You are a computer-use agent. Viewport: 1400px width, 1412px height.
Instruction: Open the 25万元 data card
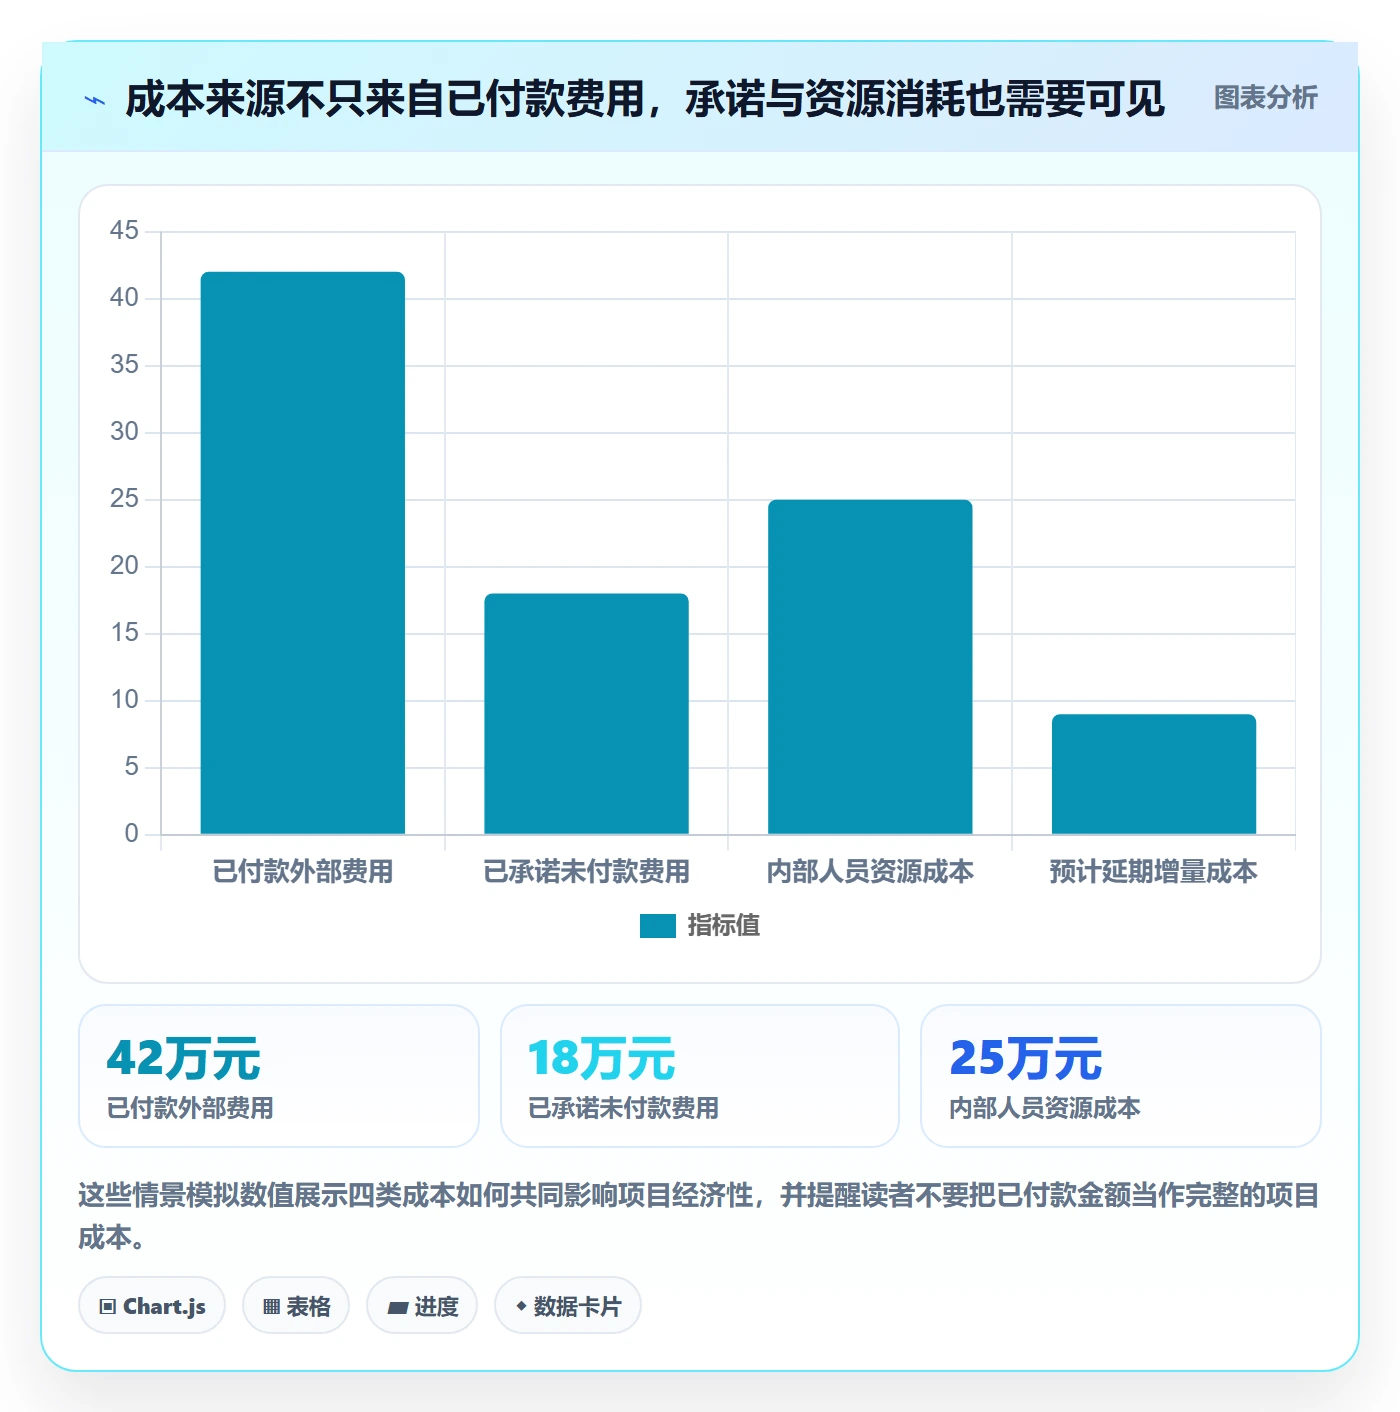[1121, 1076]
